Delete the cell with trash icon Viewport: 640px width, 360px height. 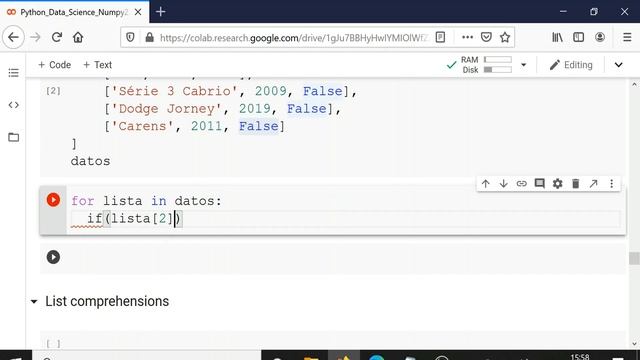(576, 184)
